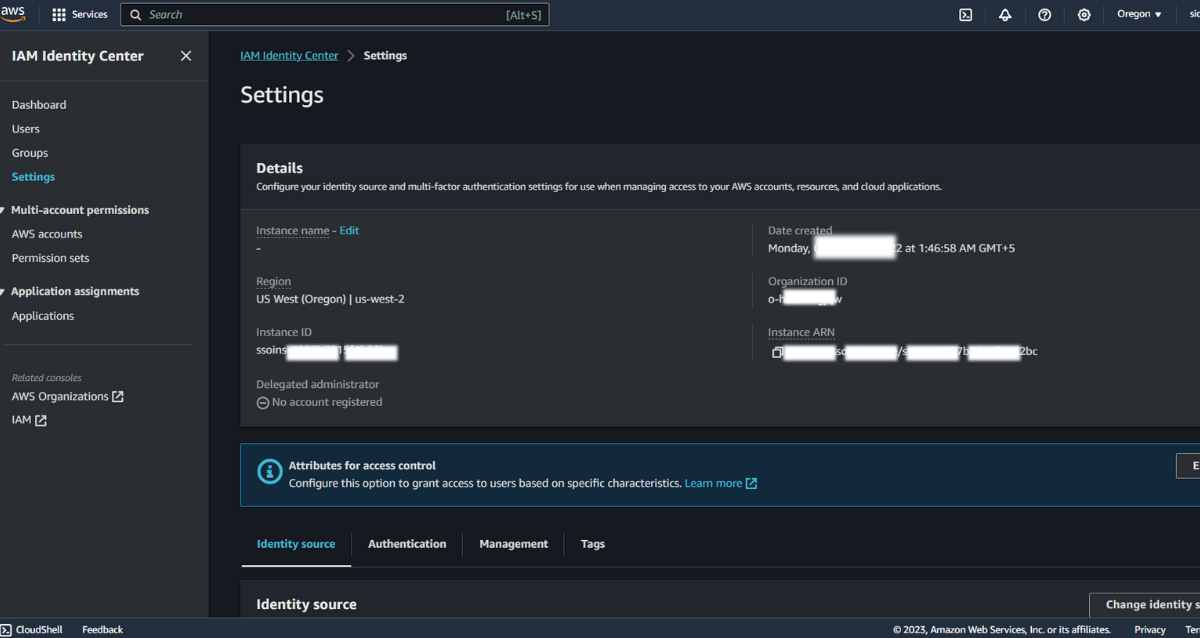Image resolution: width=1200 pixels, height=638 pixels.
Task: Open Applications in sidebar
Action: point(43,316)
